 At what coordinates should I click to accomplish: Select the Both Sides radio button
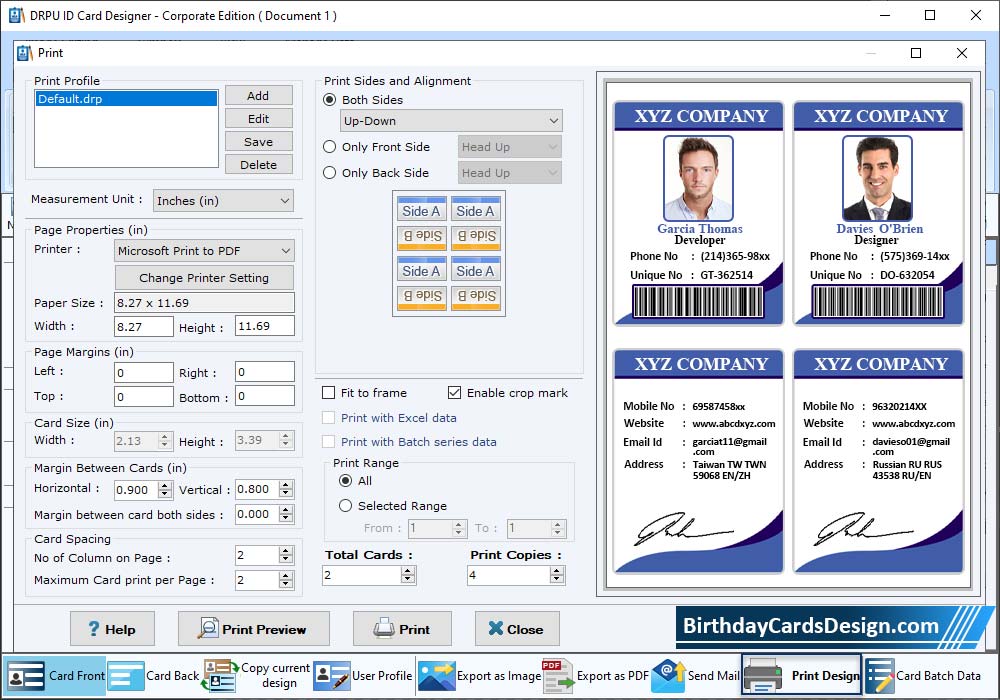(330, 99)
